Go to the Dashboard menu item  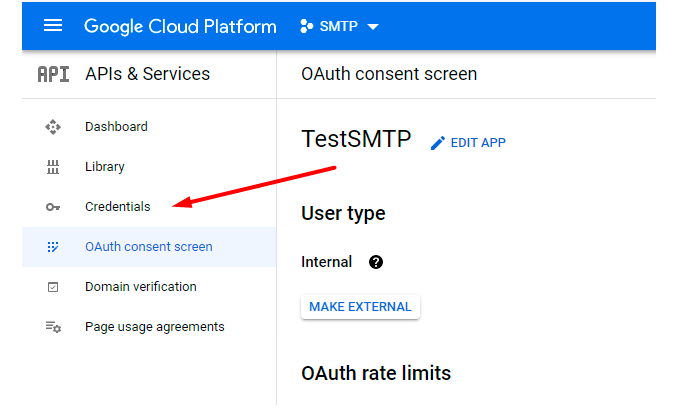(x=116, y=127)
